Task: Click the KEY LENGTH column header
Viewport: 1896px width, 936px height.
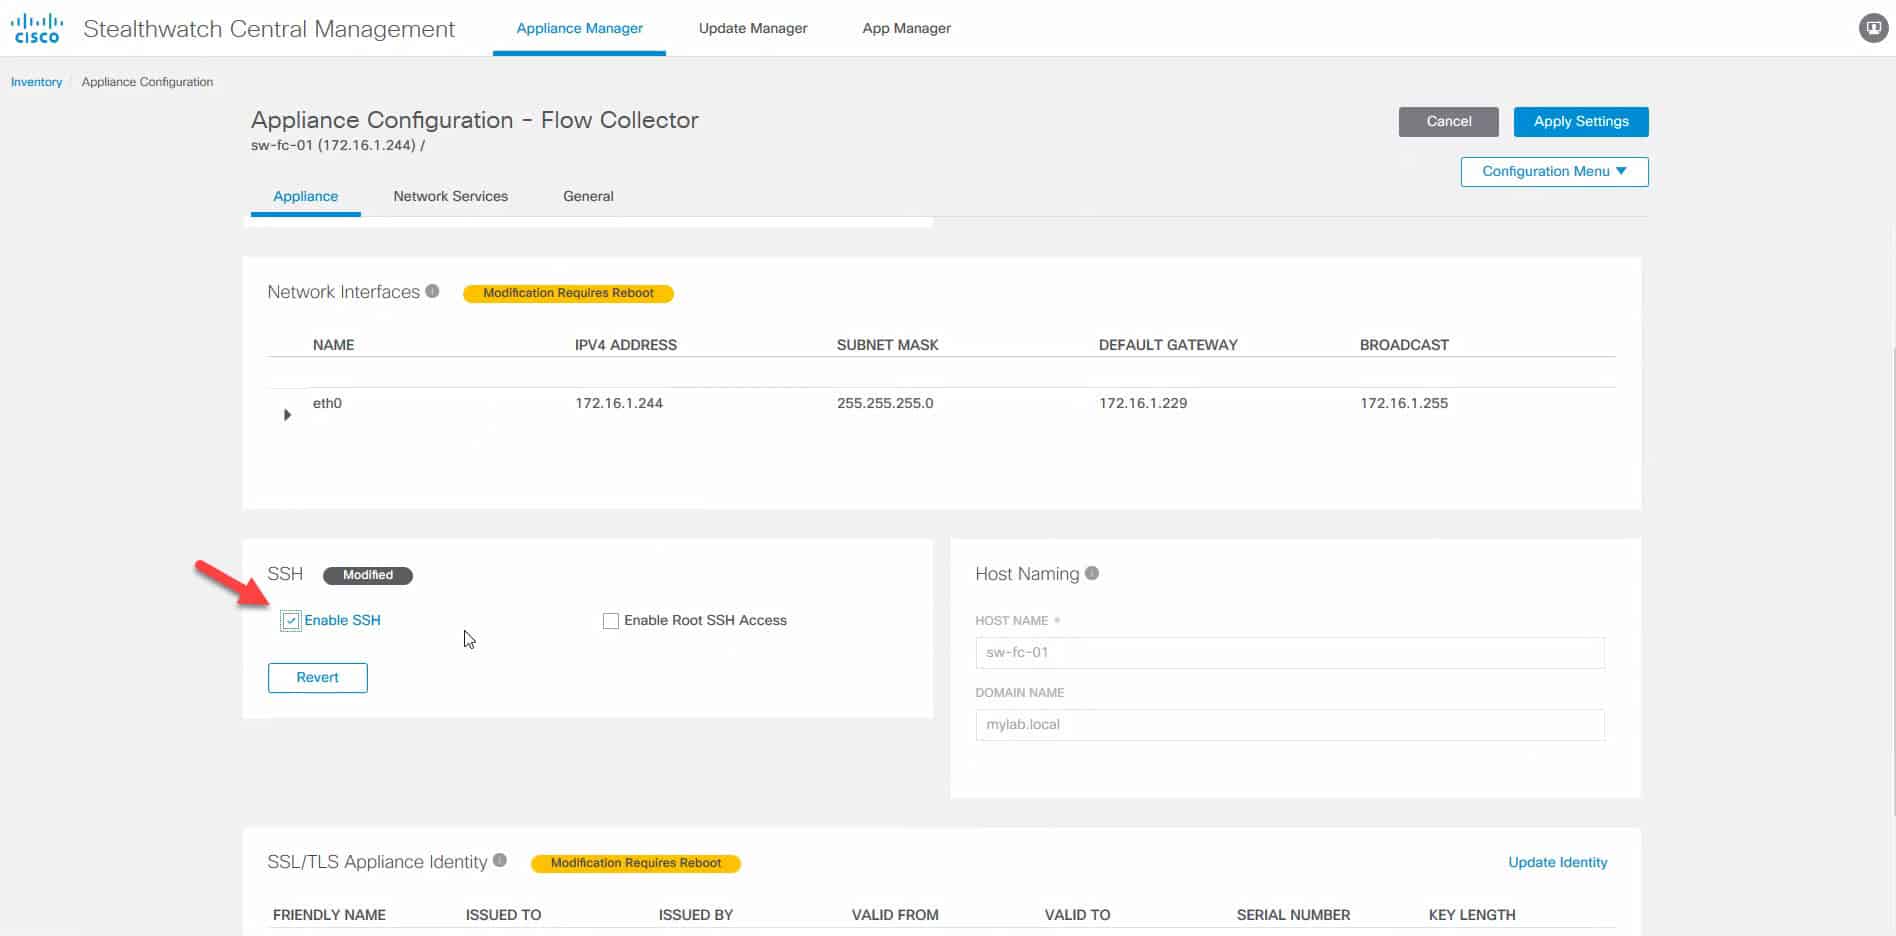Action: [x=1472, y=915]
